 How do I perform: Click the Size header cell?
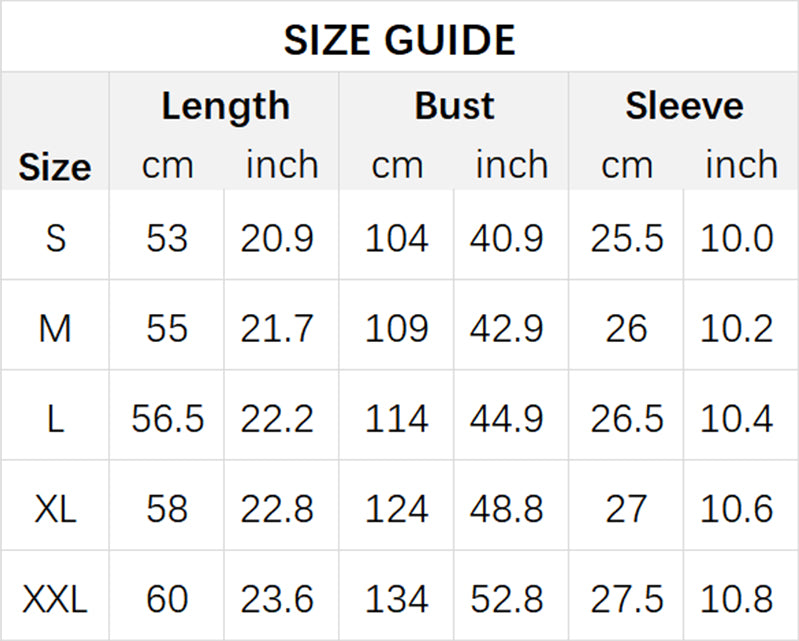(x=55, y=167)
